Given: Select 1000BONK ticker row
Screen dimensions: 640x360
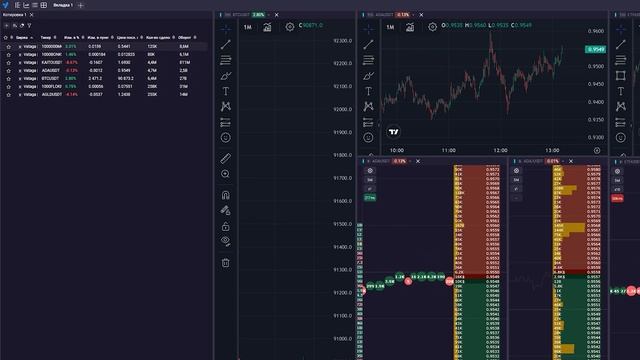Looking at the screenshot, I should (x=51, y=54).
